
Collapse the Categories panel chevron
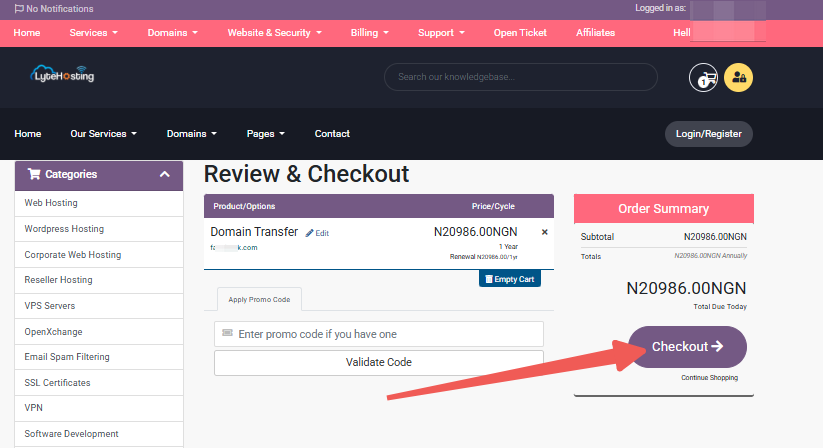point(165,174)
